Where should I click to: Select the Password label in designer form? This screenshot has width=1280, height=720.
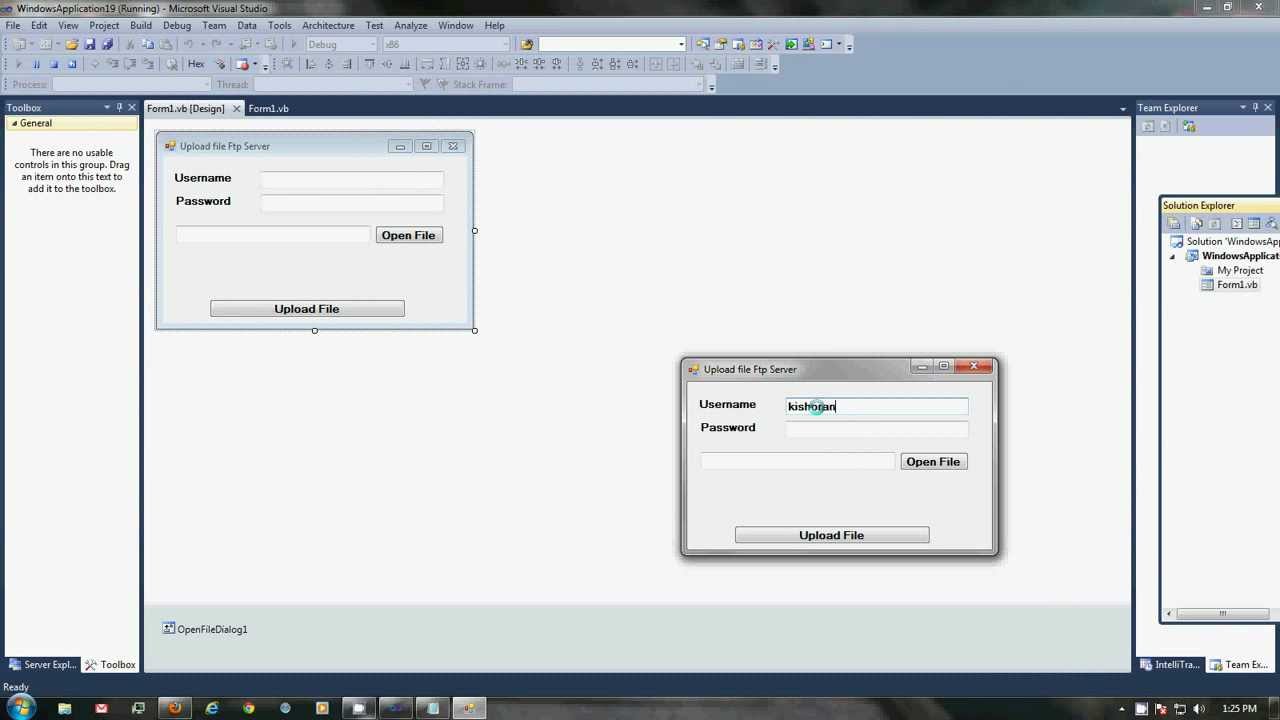click(x=203, y=201)
